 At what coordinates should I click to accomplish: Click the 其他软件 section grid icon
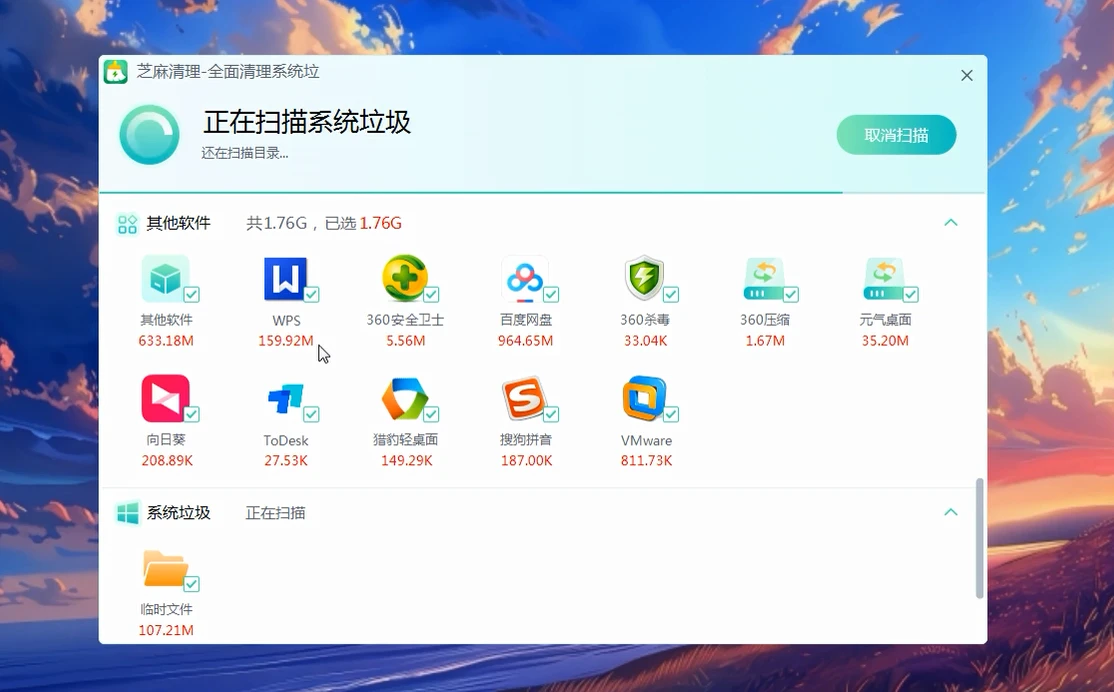pos(127,225)
